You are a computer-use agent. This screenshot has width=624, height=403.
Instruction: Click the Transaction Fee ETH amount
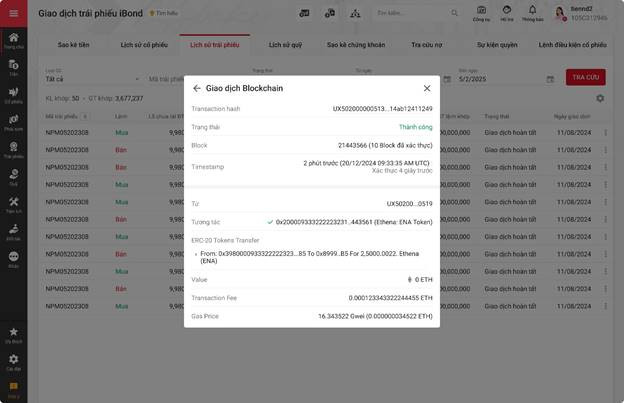(390, 298)
